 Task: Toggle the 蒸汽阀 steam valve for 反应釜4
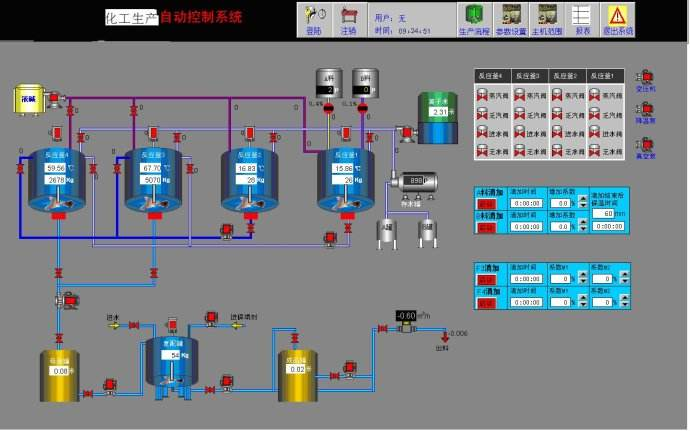[481, 95]
